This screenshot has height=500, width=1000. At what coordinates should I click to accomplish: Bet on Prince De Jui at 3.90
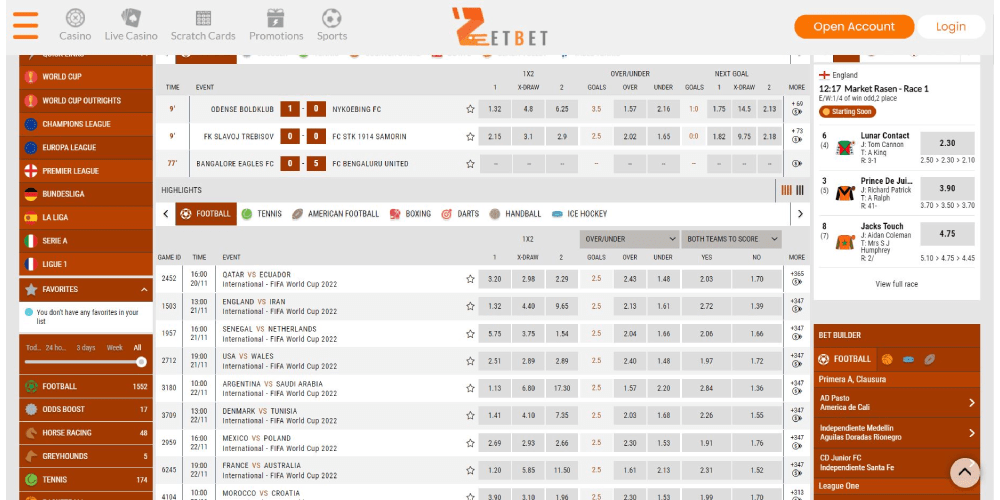click(947, 189)
